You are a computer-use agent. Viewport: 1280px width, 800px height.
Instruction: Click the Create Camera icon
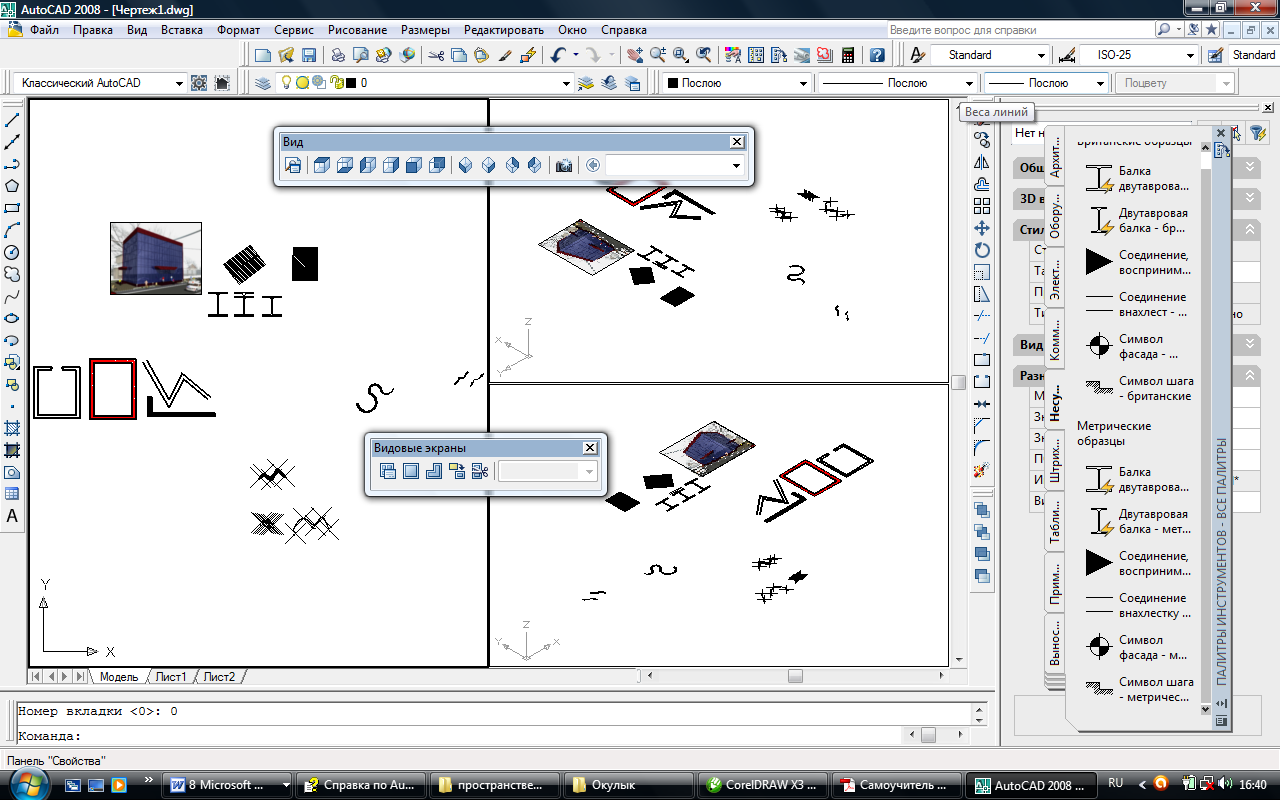[x=564, y=165]
